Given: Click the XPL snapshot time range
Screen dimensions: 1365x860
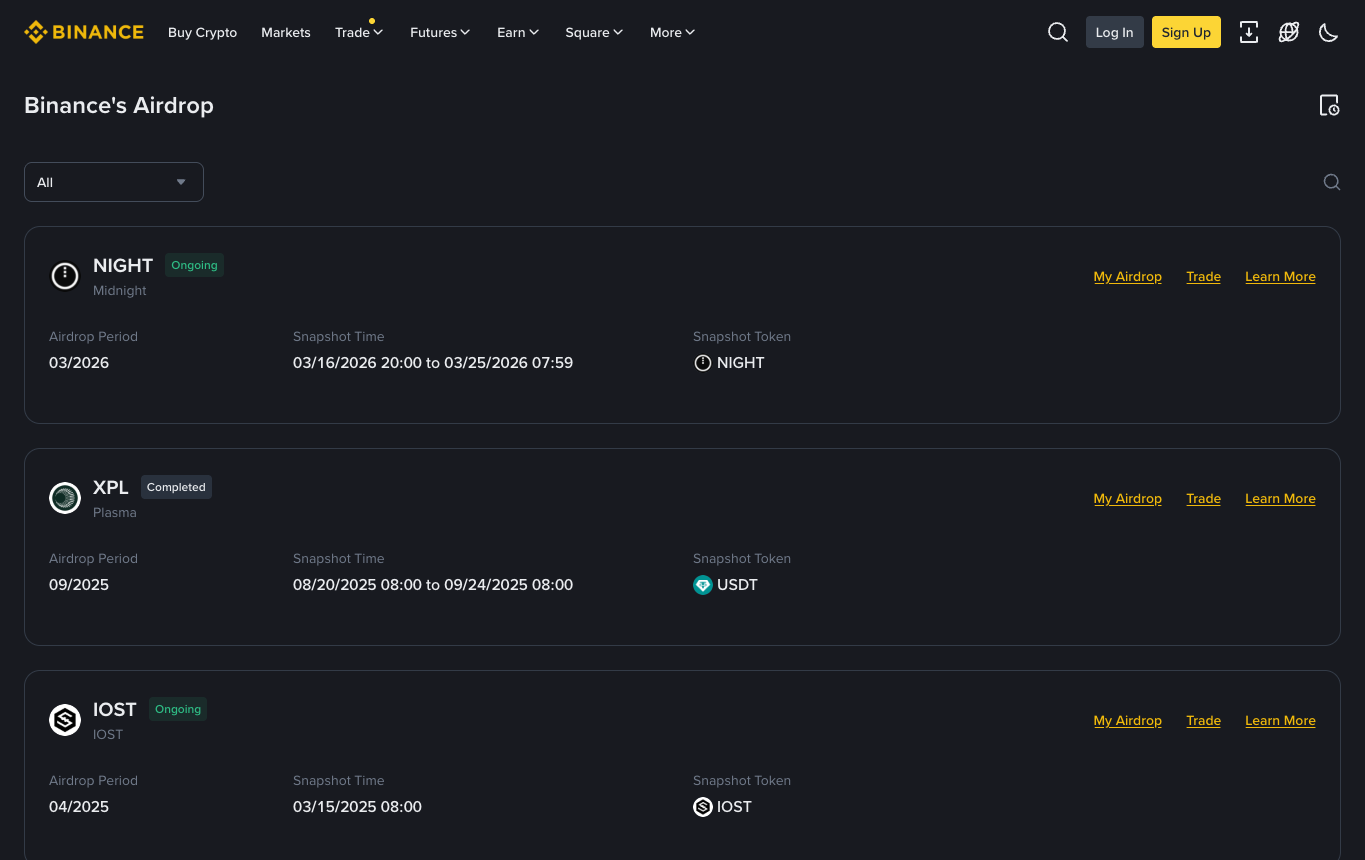Looking at the screenshot, I should click(433, 585).
